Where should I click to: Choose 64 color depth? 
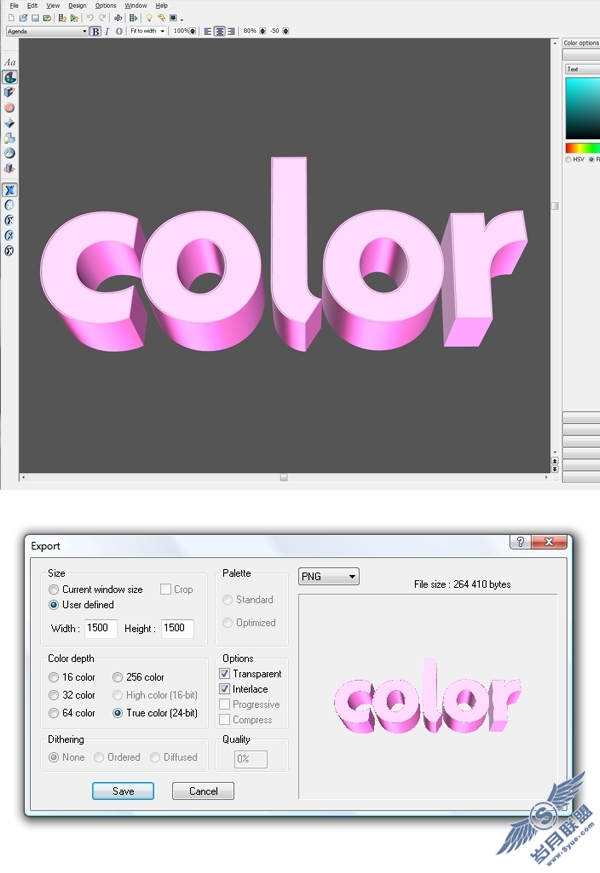point(53,713)
